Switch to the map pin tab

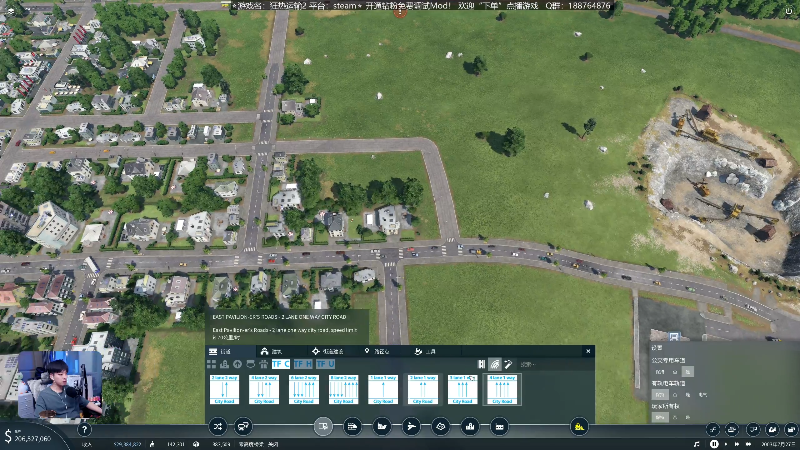(x=383, y=351)
